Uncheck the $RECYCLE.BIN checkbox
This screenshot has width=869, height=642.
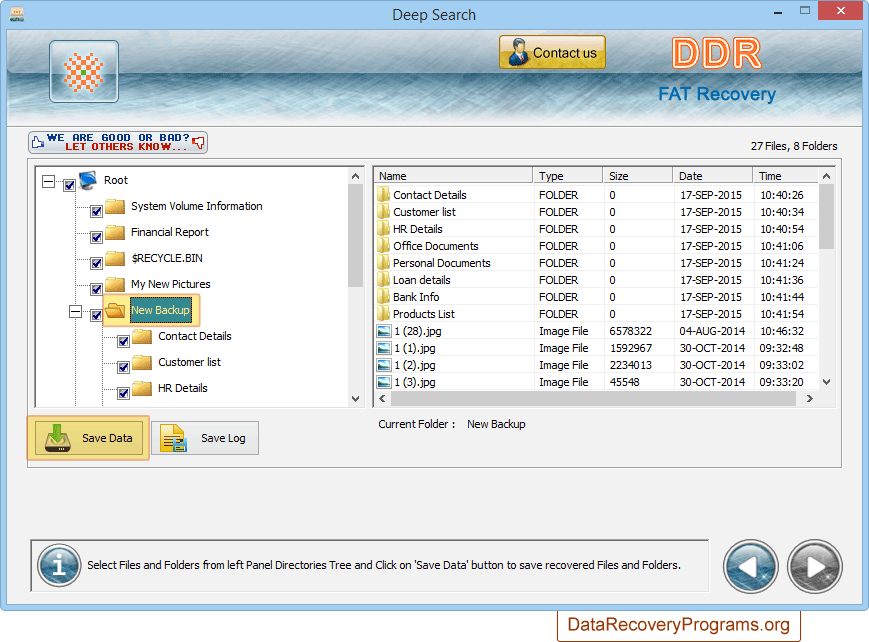tap(96, 263)
